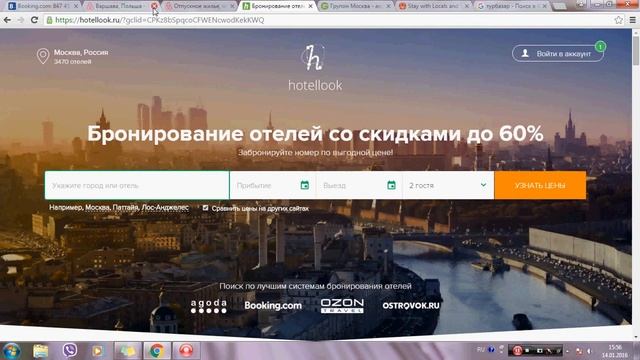Image resolution: width=640 pixels, height=360 pixels.
Task: Click the volume speaker tray icon
Action: (x=589, y=351)
